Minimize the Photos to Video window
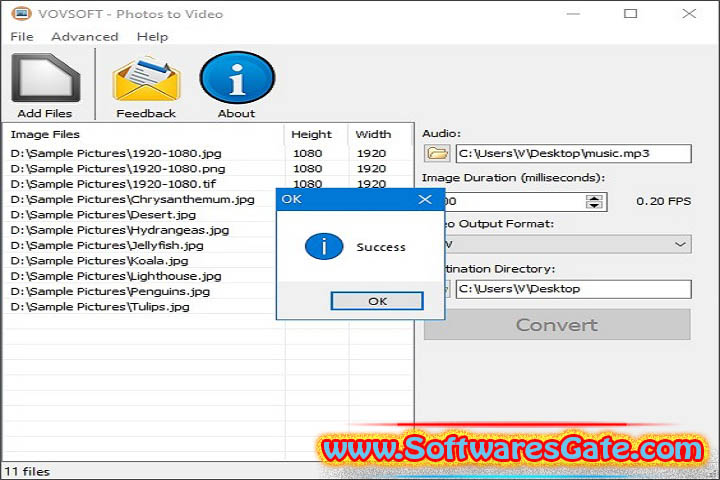The height and width of the screenshot is (480, 720). (x=573, y=14)
